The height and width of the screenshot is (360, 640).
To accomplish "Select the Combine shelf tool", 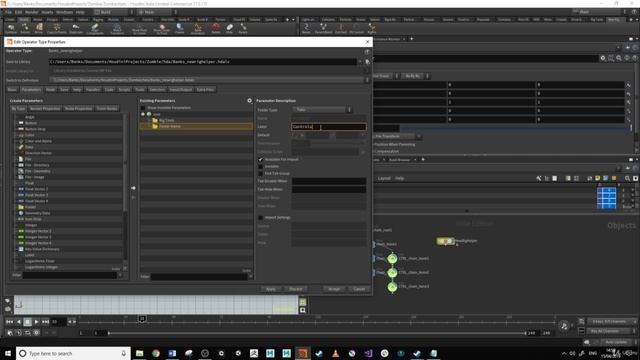I will (x=11, y=29).
